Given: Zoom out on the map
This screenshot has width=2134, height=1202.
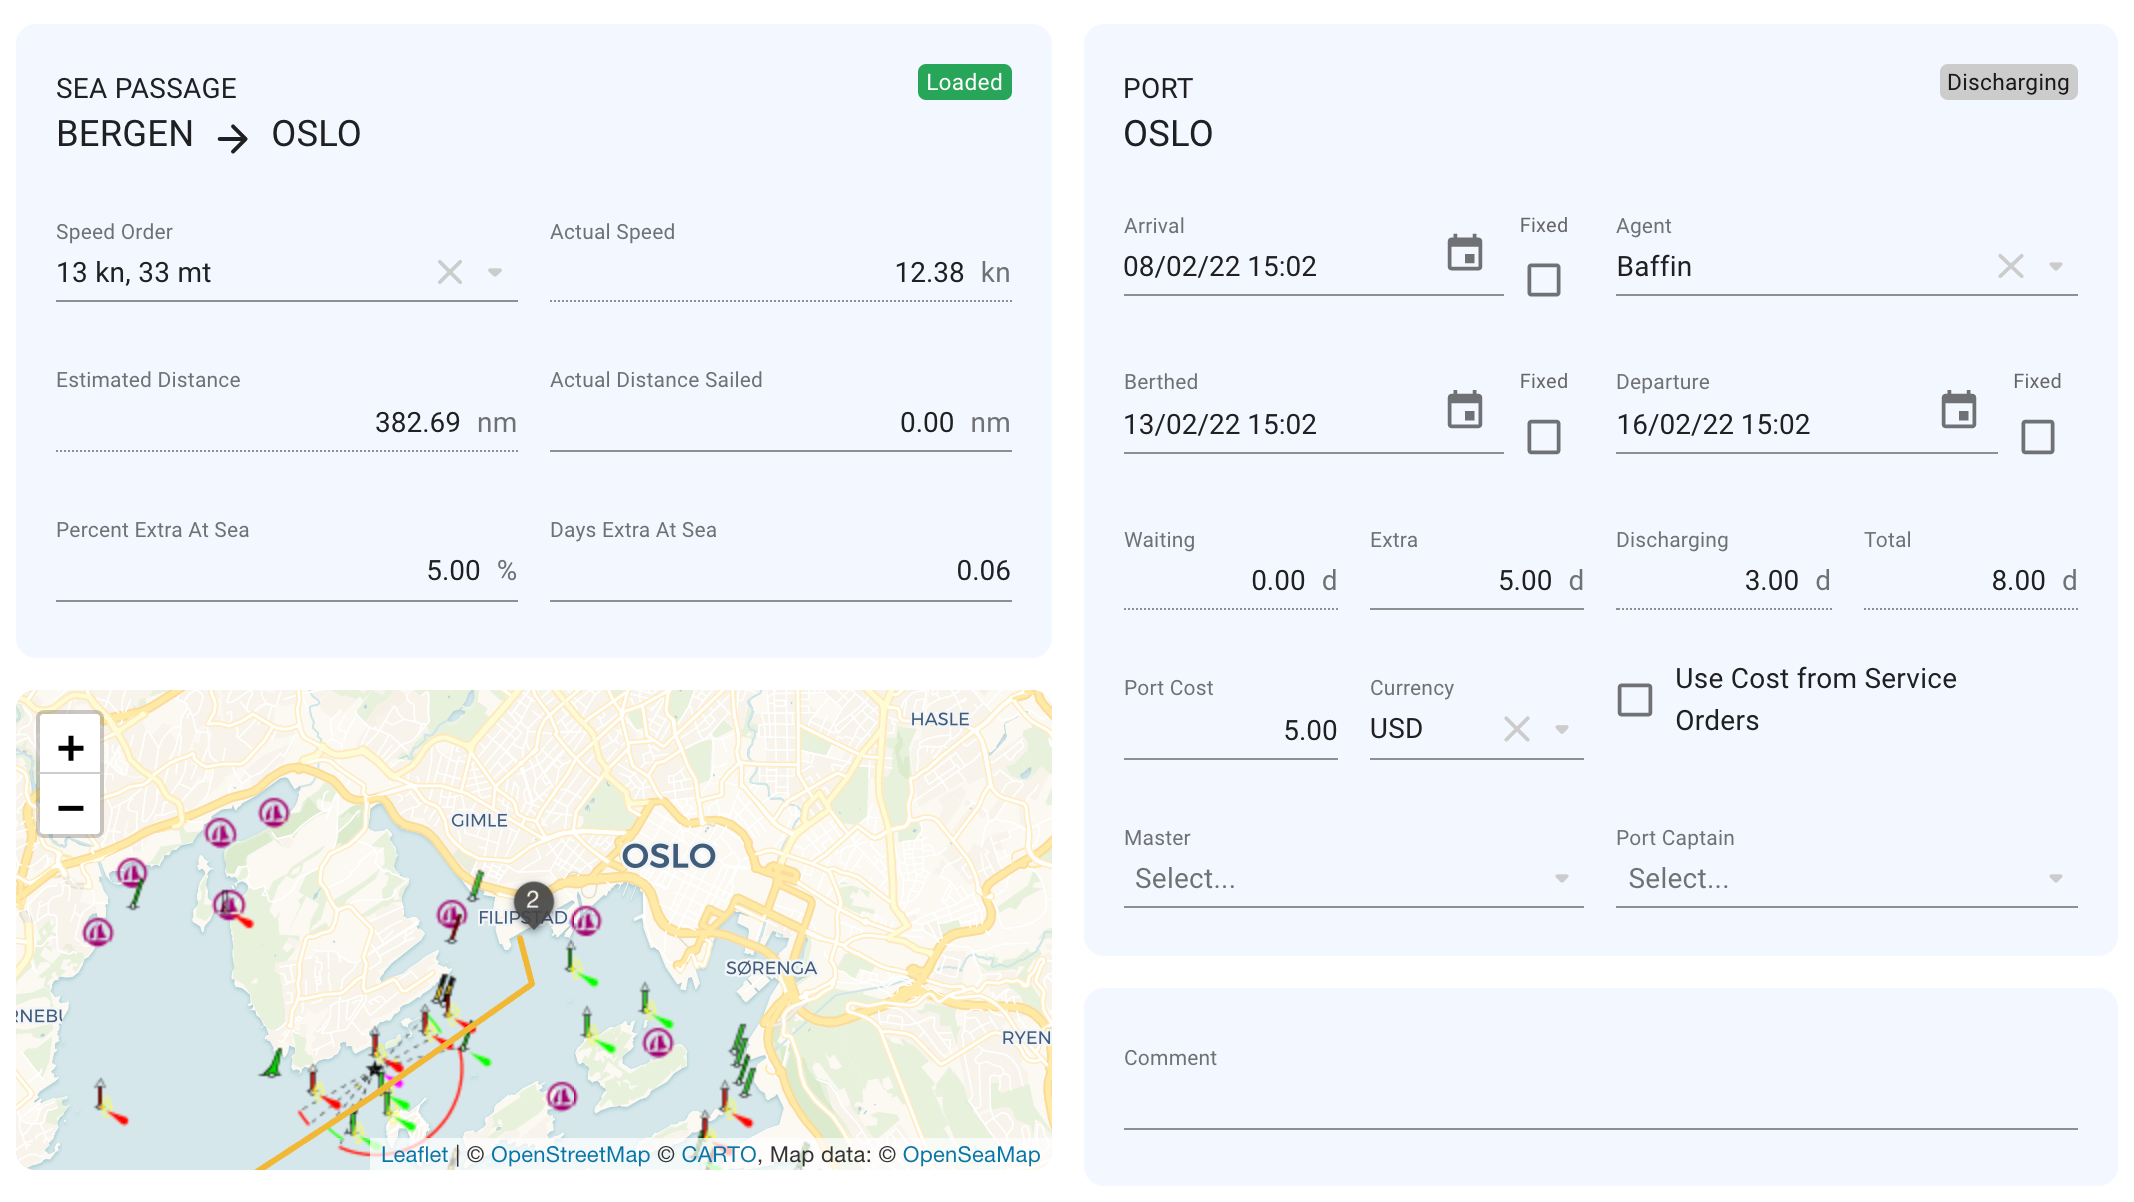Looking at the screenshot, I should click(x=70, y=807).
